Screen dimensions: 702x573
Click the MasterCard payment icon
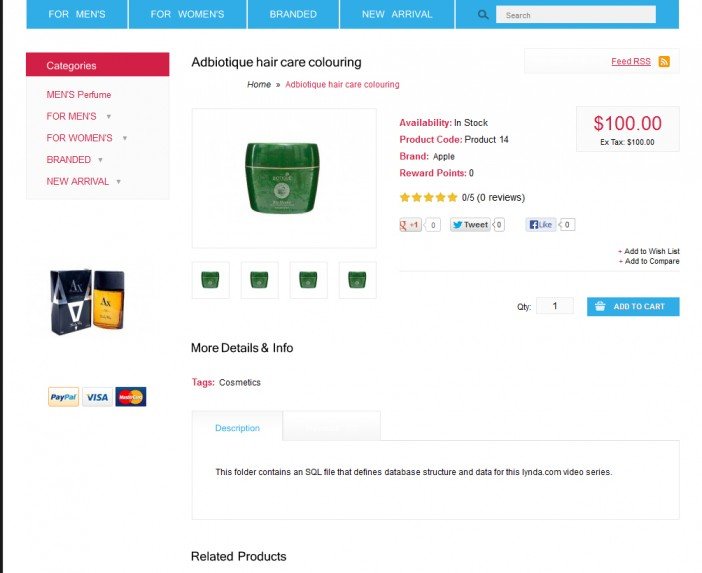[x=130, y=397]
